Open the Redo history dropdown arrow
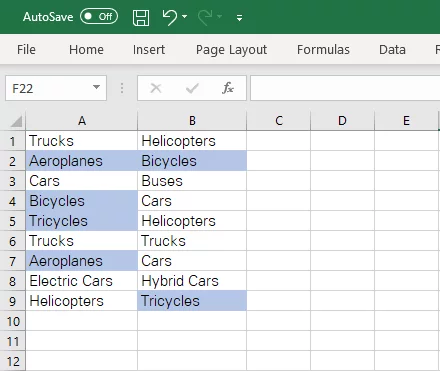This screenshot has width=440, height=371. 219,16
